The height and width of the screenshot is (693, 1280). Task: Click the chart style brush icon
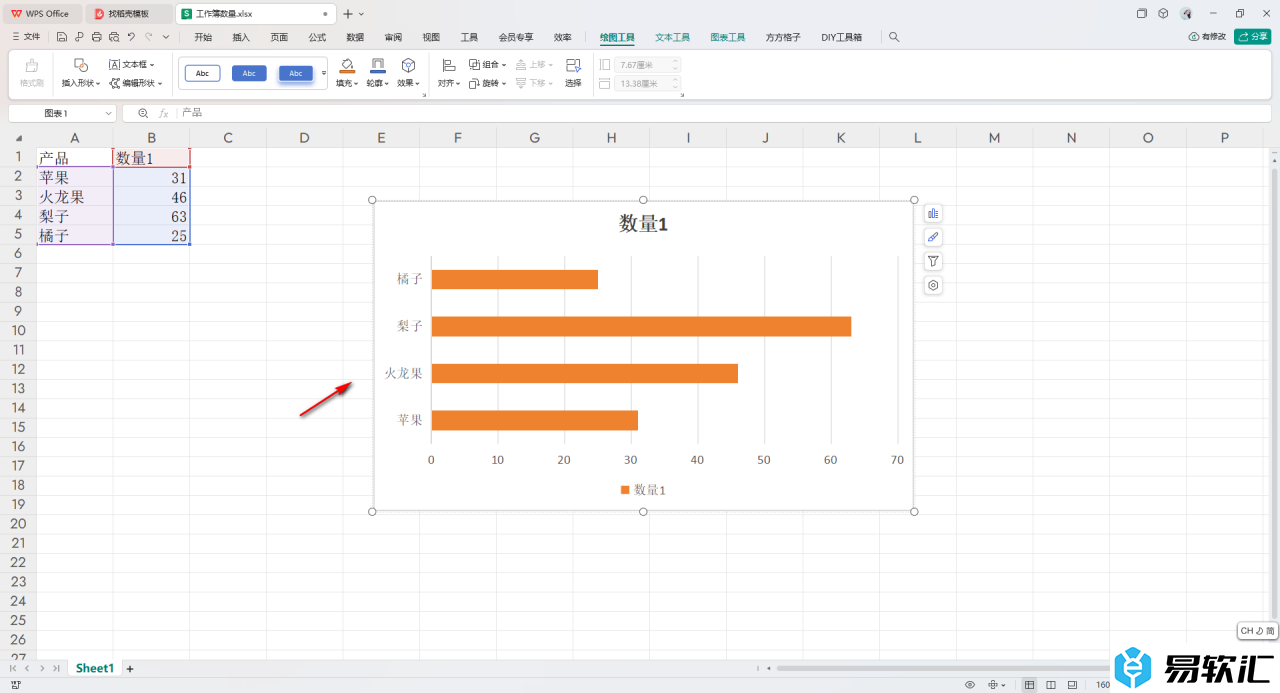click(933, 237)
